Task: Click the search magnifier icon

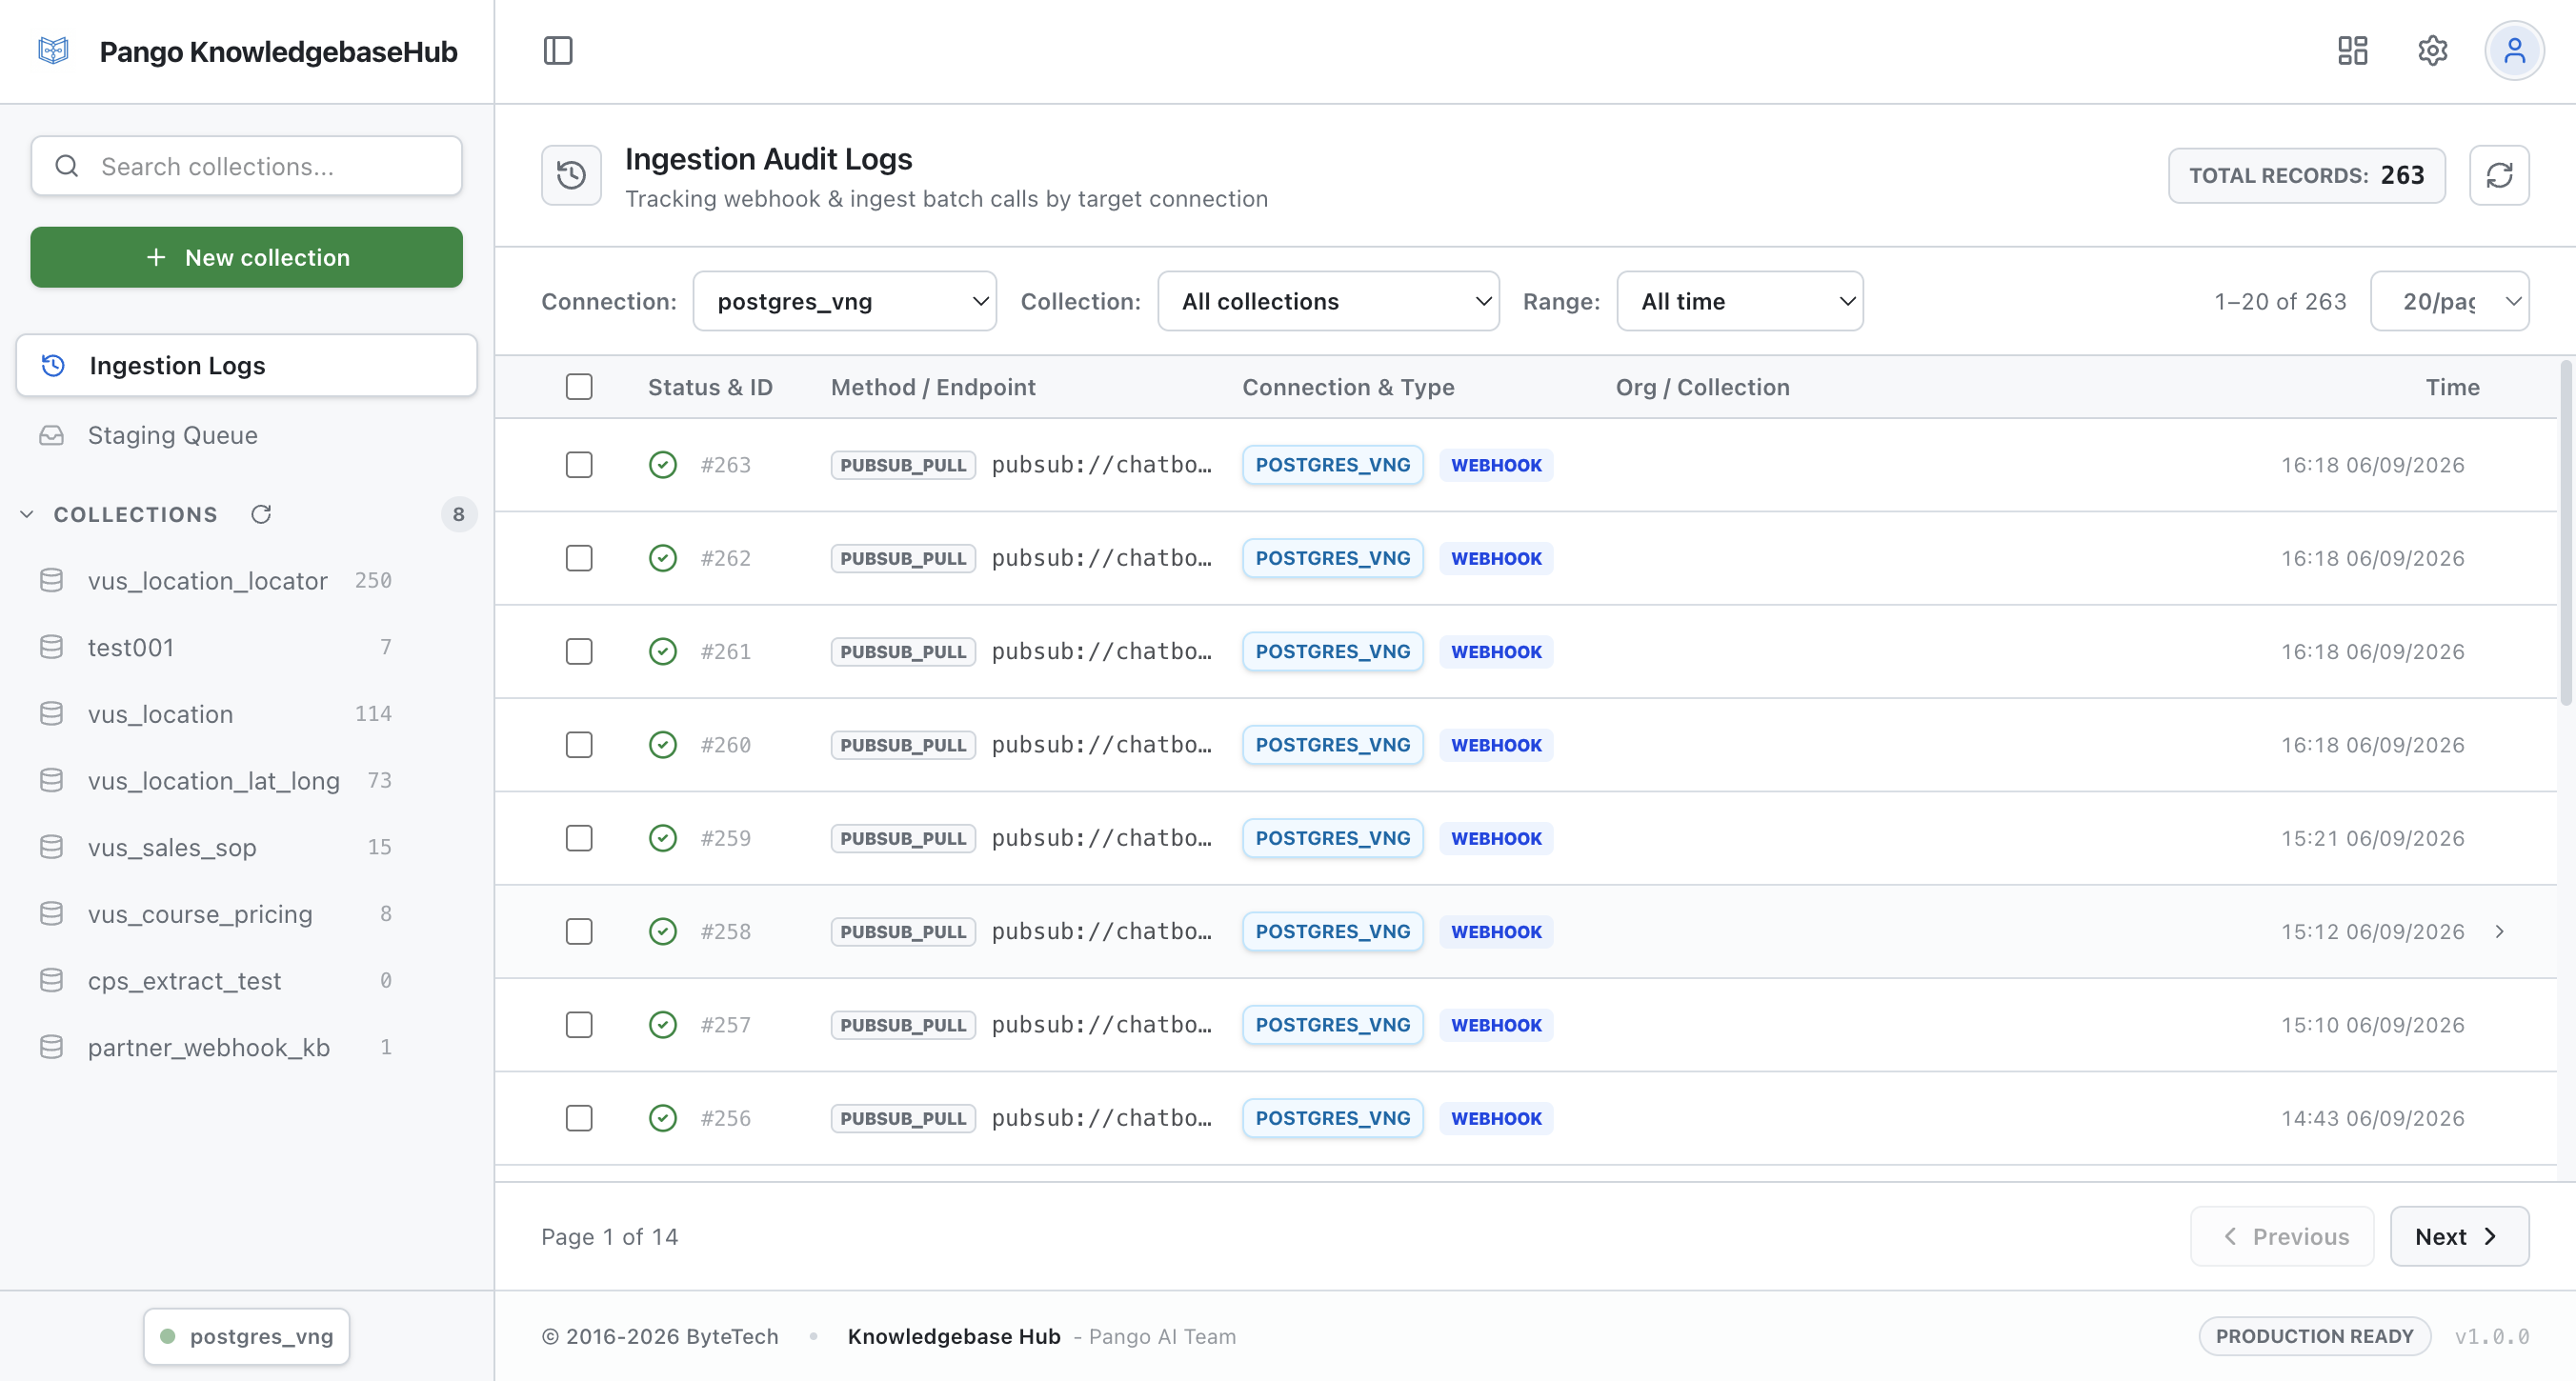Action: point(67,166)
